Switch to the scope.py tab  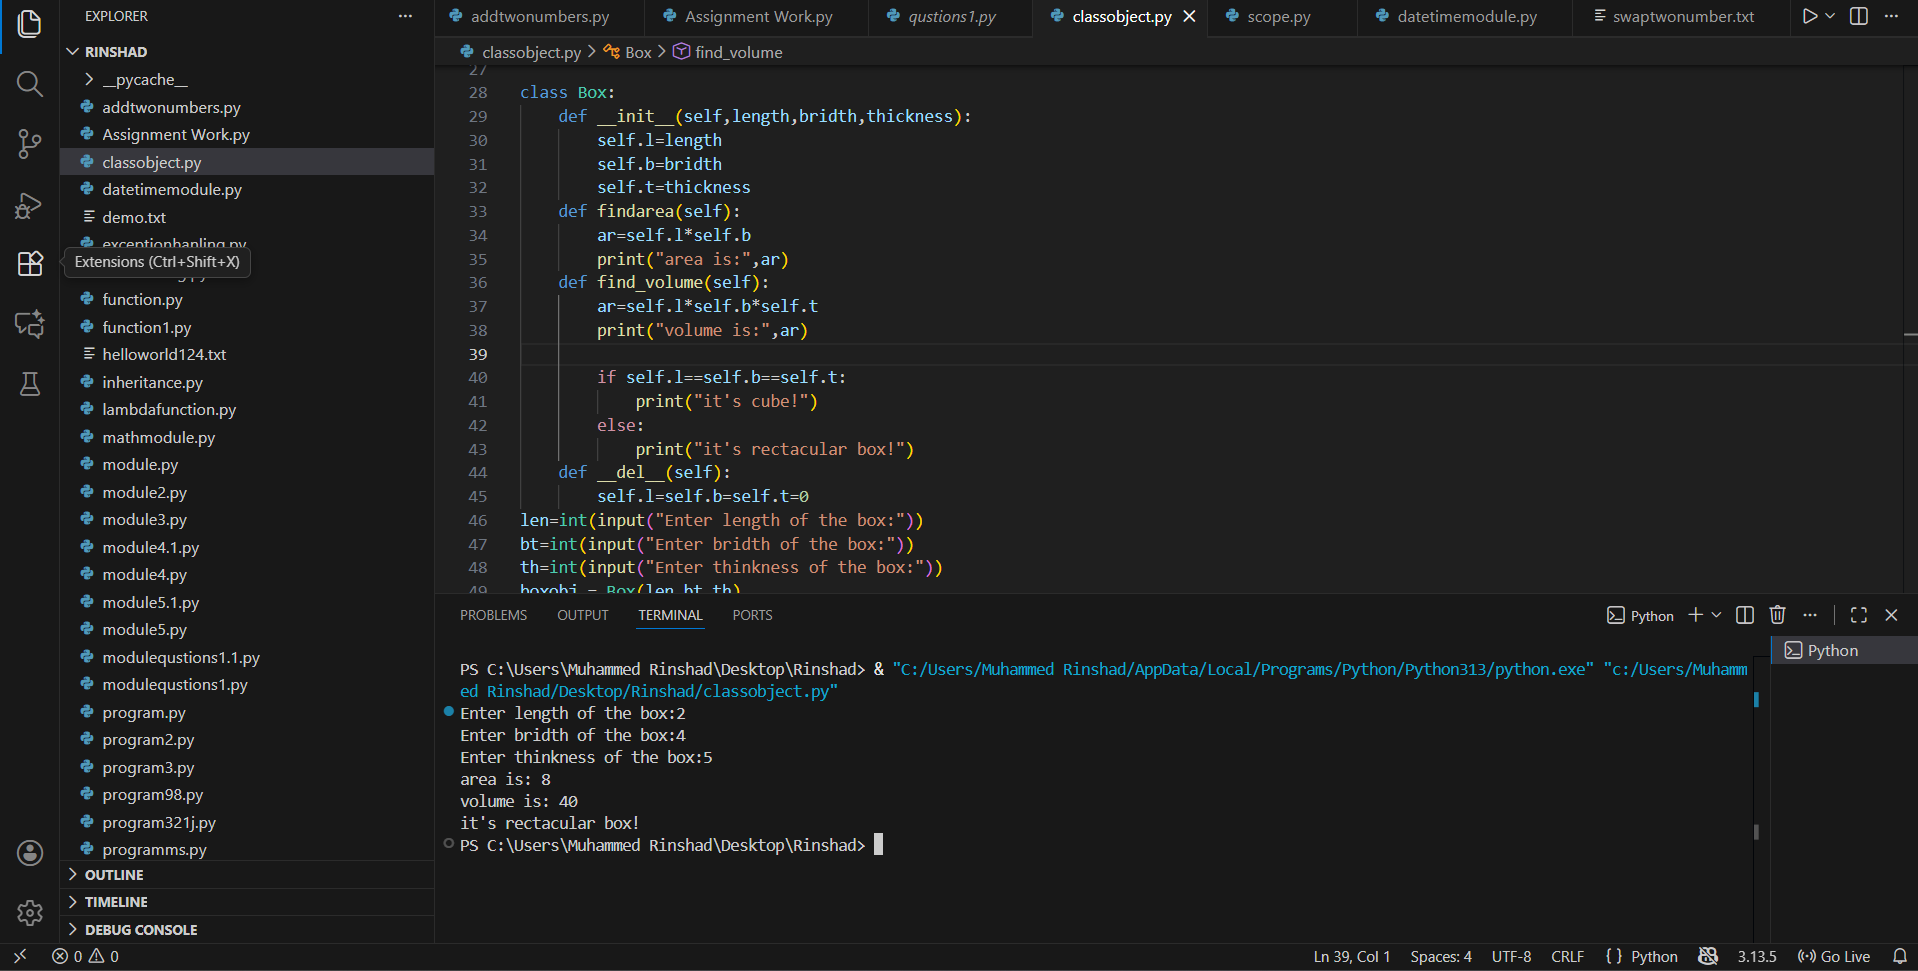[x=1281, y=16]
